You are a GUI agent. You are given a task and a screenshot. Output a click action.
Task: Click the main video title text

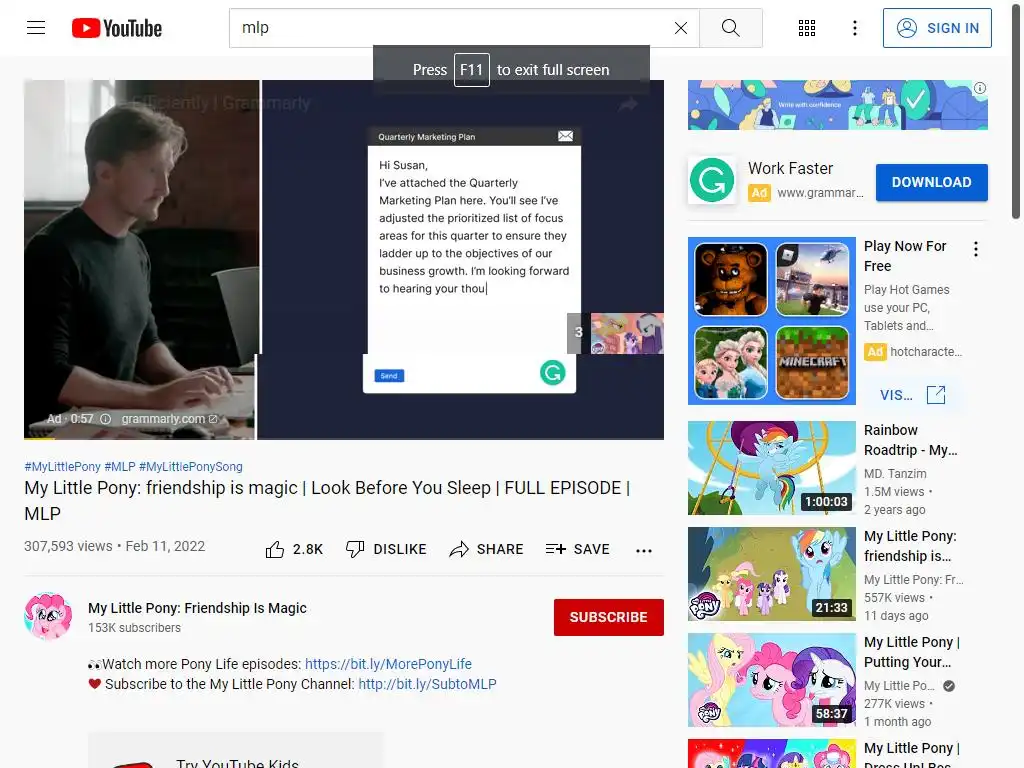coord(327,500)
